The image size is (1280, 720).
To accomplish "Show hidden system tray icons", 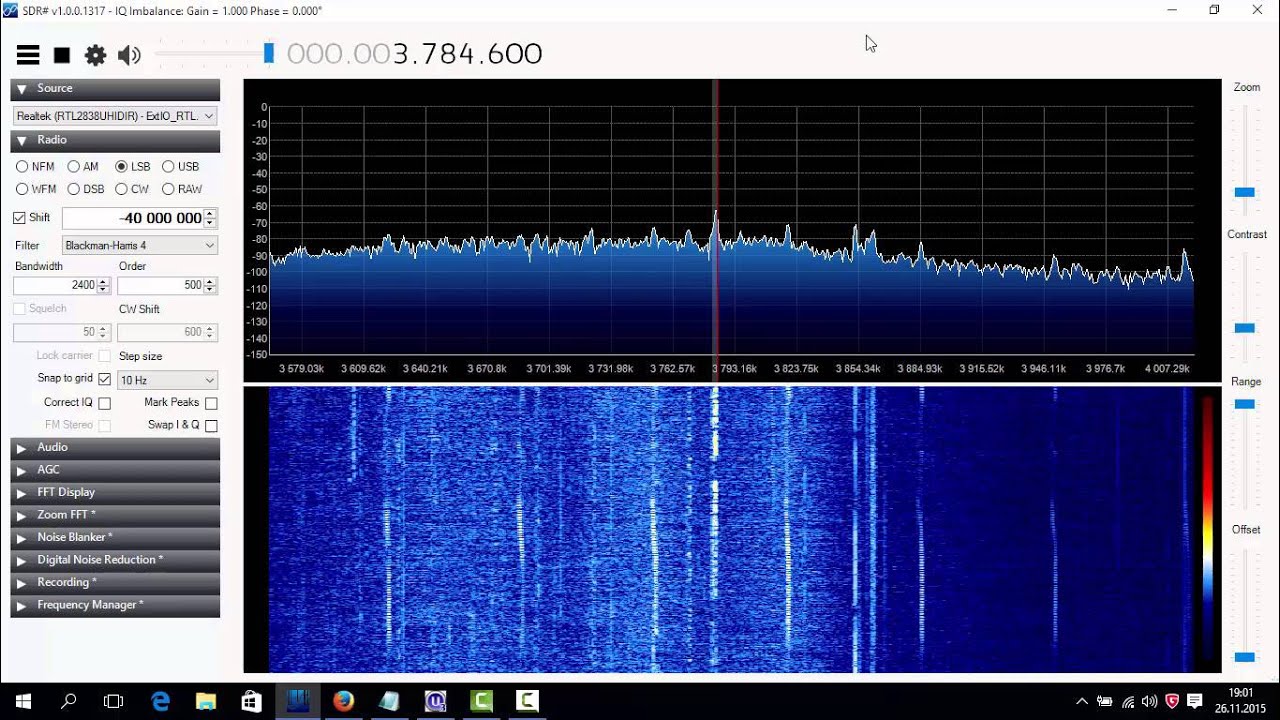I will pyautogui.click(x=1082, y=701).
